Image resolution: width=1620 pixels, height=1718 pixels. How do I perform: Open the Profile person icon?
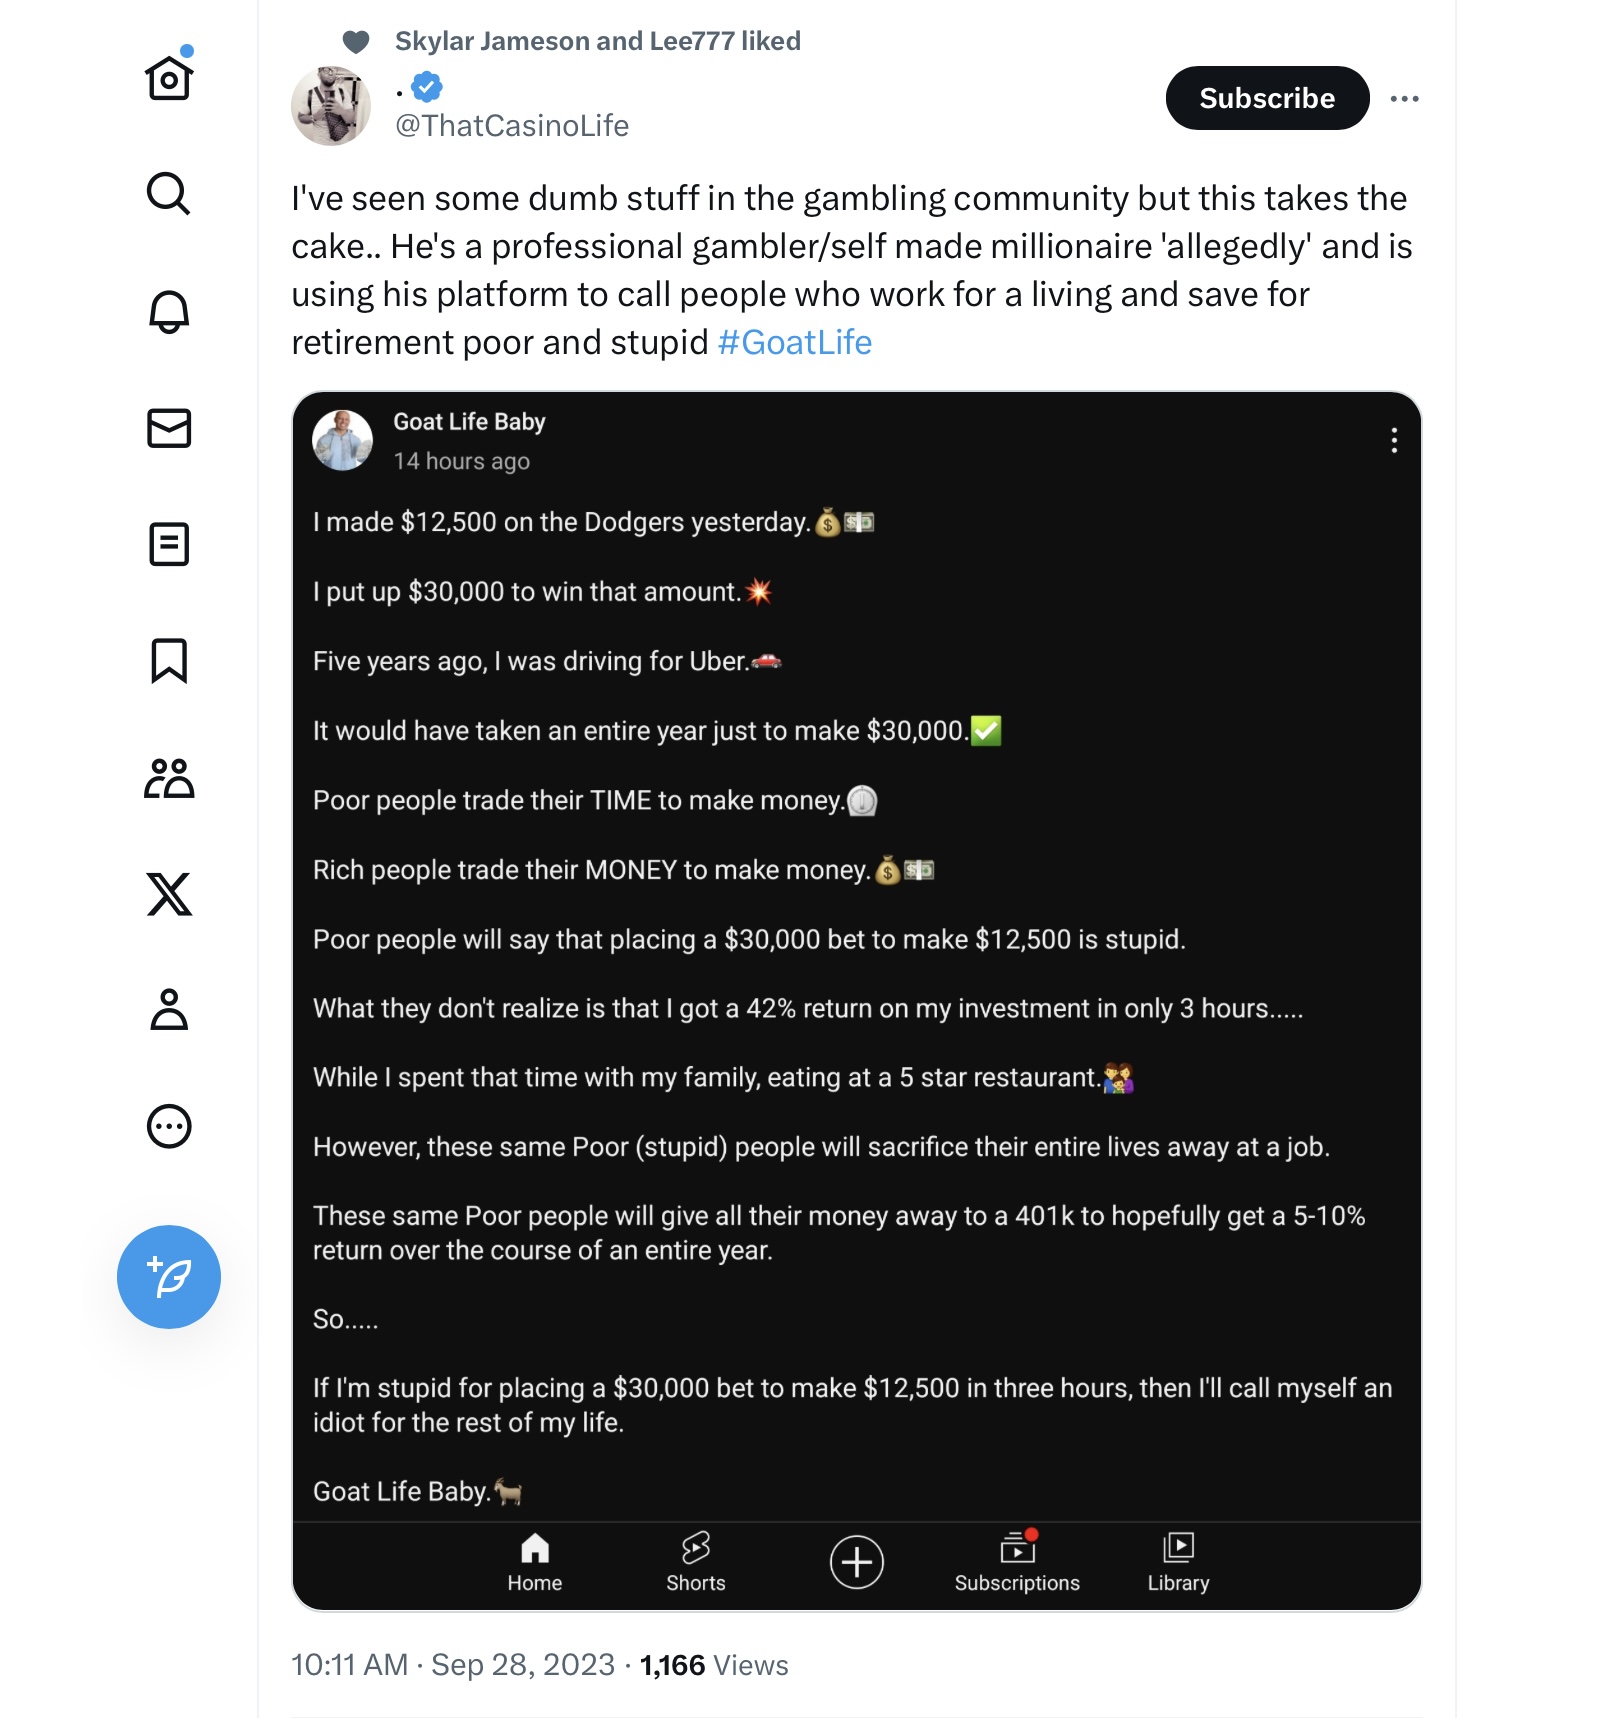point(169,1010)
